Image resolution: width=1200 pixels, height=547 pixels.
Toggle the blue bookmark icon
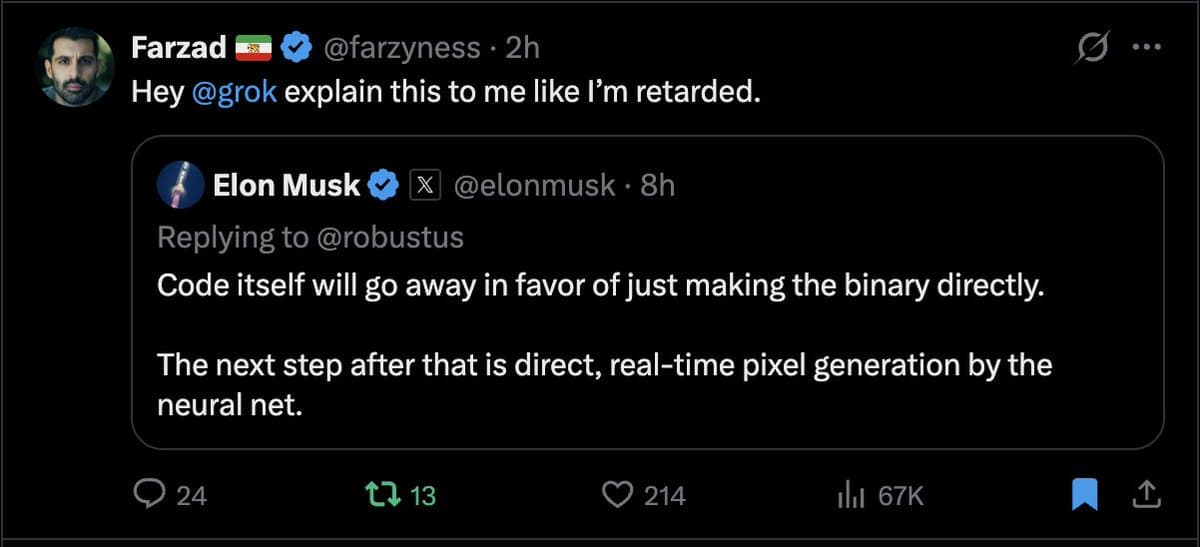(1084, 494)
